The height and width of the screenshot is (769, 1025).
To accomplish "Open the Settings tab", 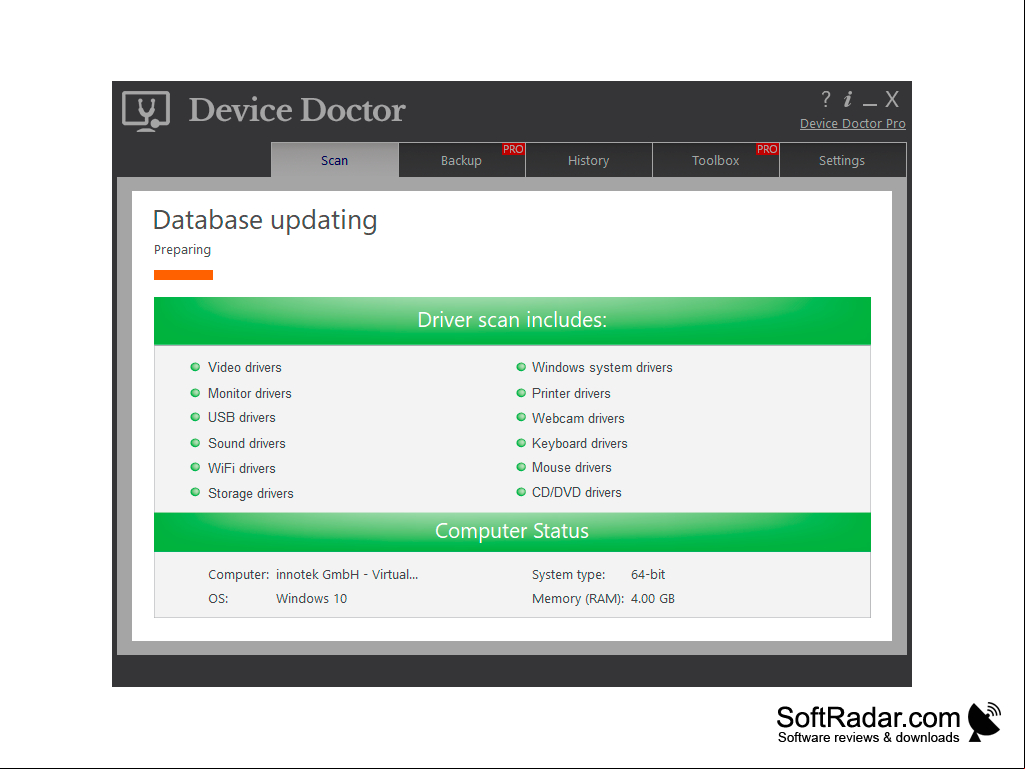I will coord(842,160).
